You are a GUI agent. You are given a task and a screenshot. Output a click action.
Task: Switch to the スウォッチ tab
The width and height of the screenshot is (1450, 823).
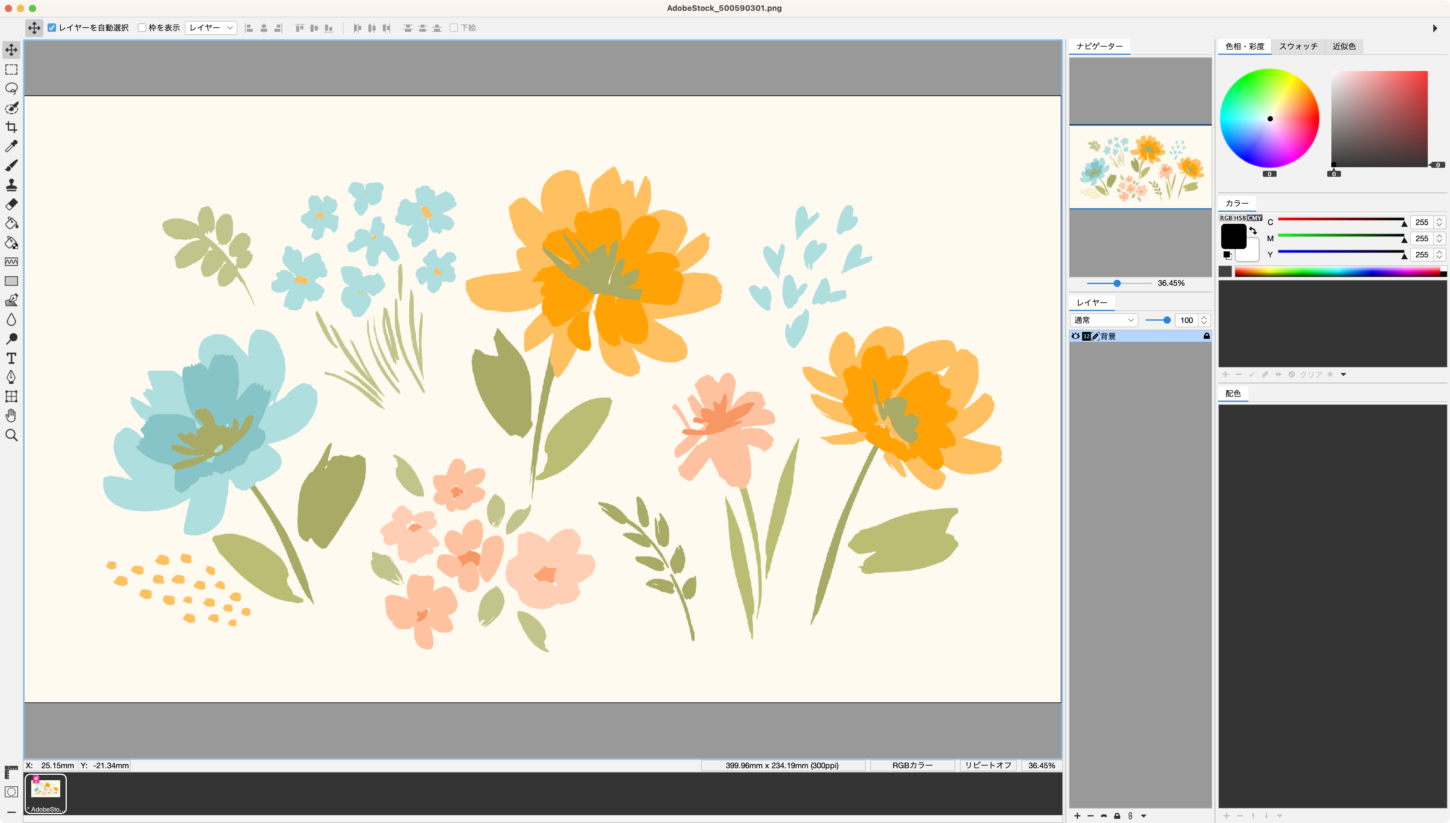[1298, 47]
